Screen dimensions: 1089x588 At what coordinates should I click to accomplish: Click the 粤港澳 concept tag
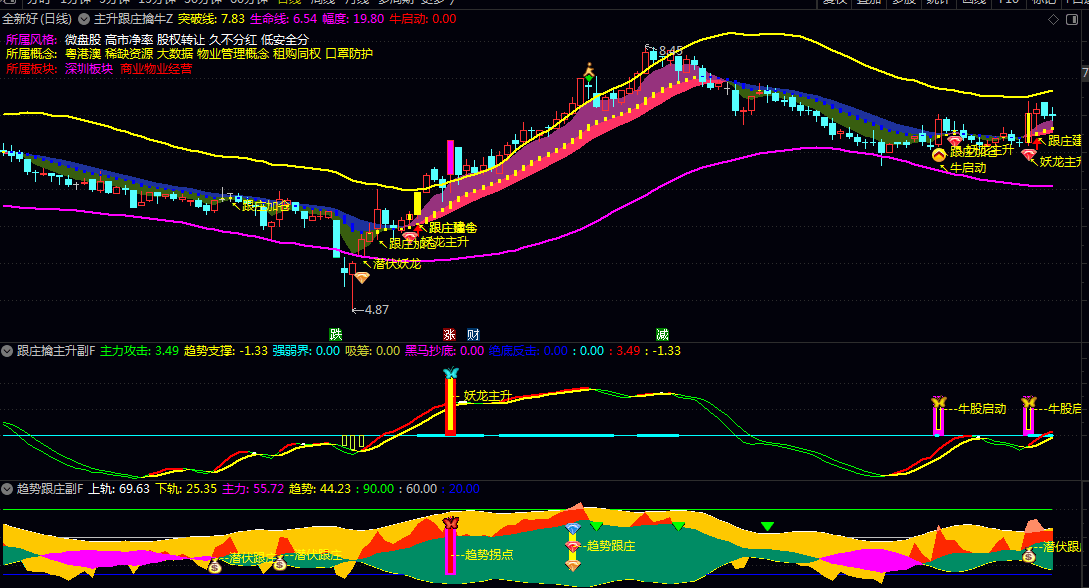[x=83, y=54]
